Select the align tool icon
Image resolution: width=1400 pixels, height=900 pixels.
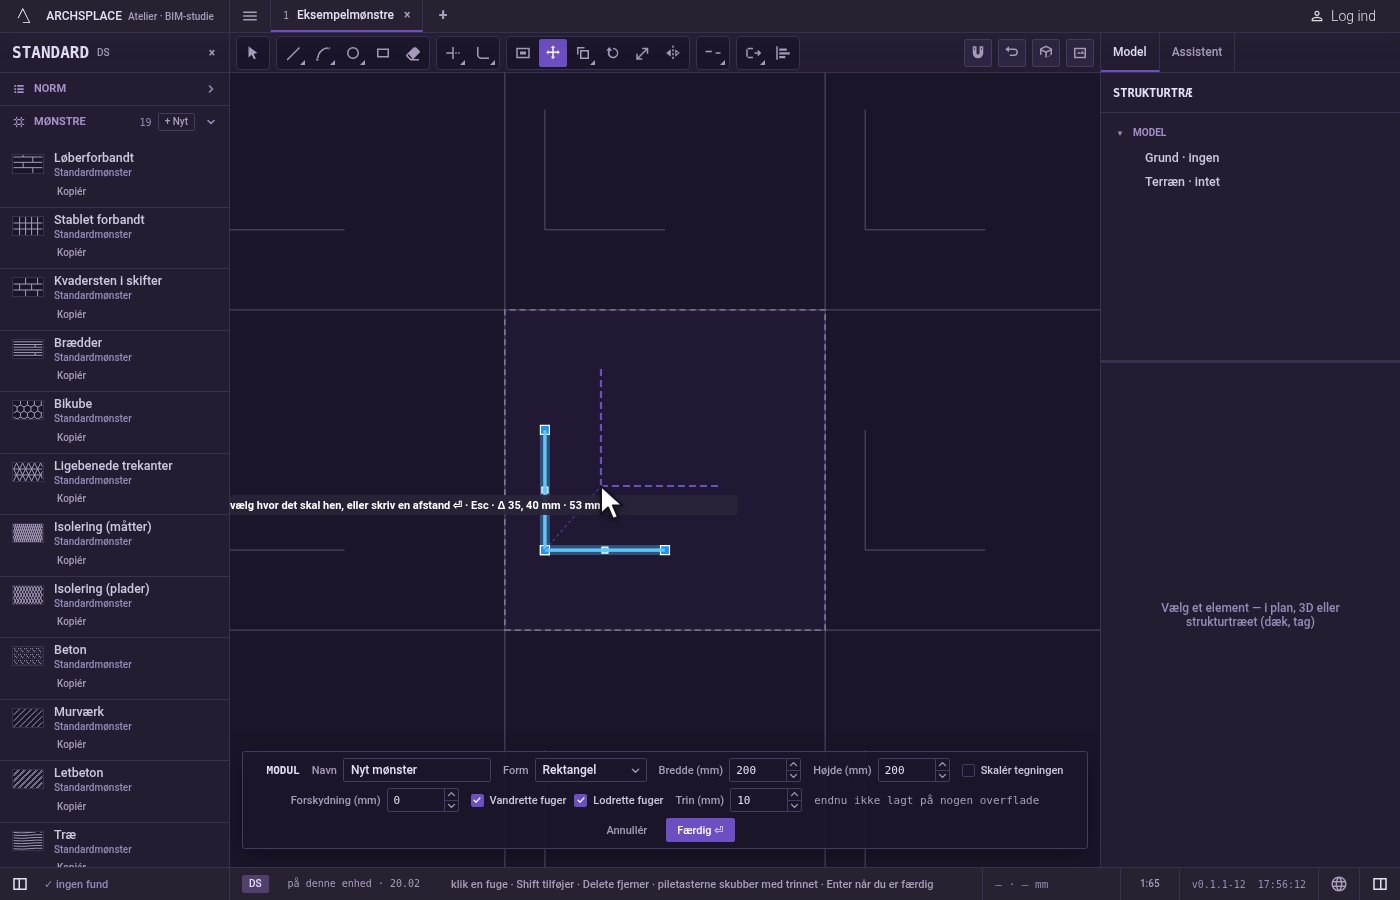pos(783,53)
